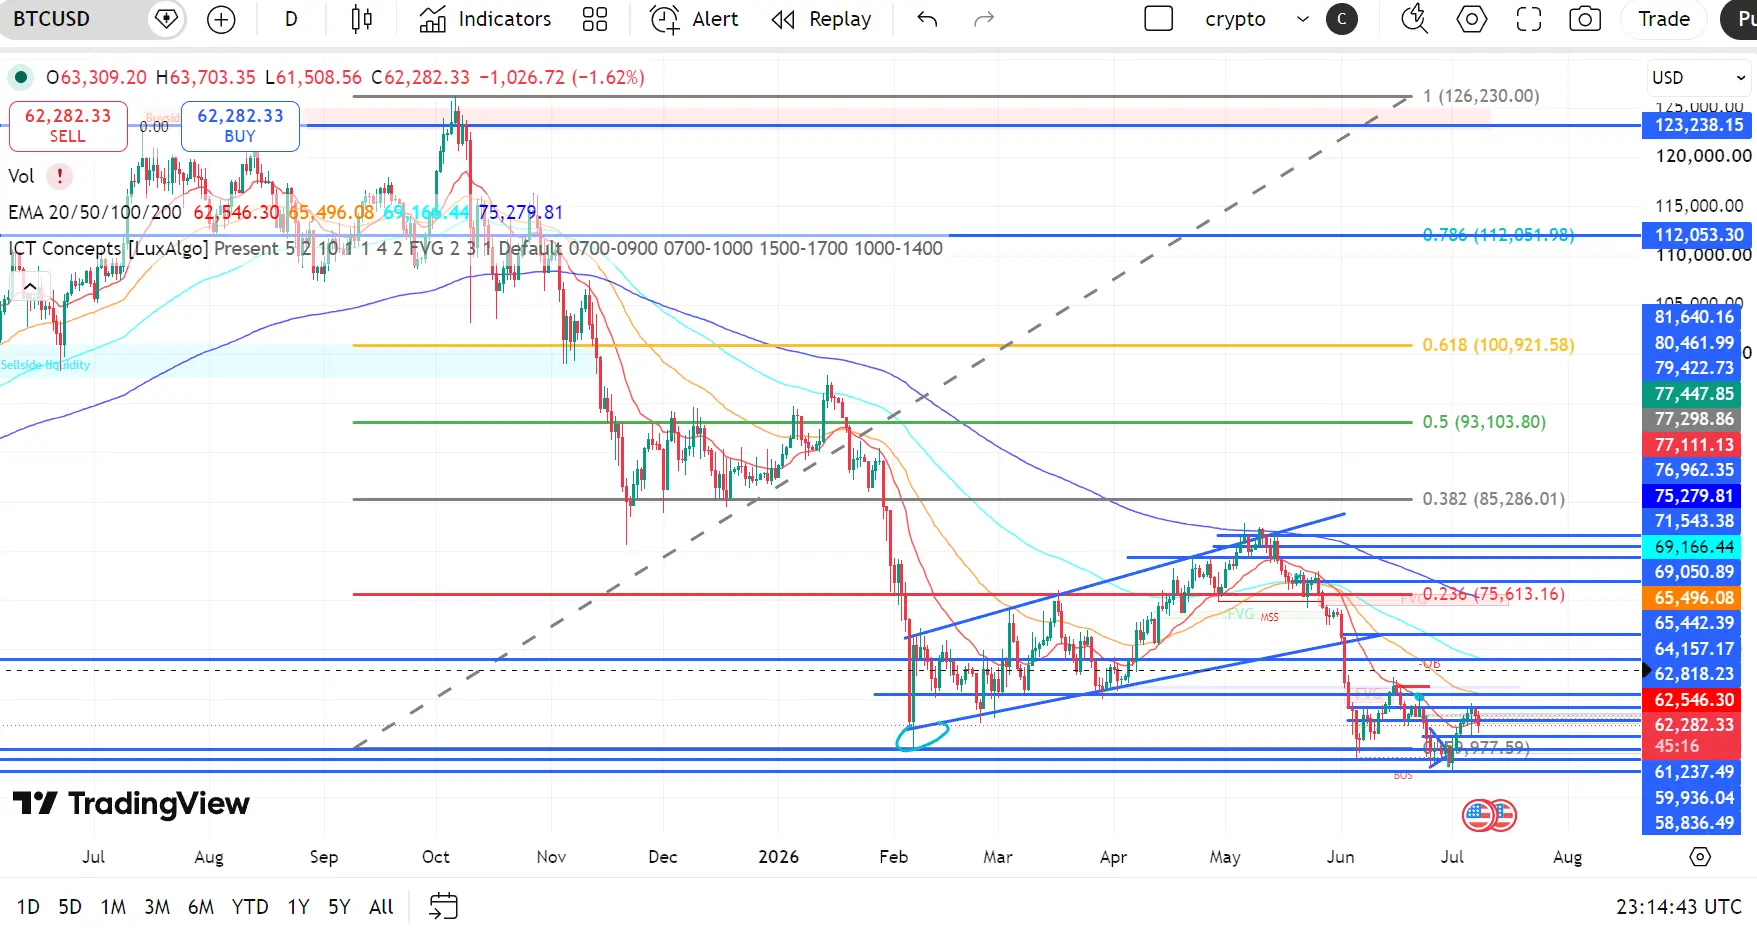
Task: Select the YTD time range
Action: [250, 907]
